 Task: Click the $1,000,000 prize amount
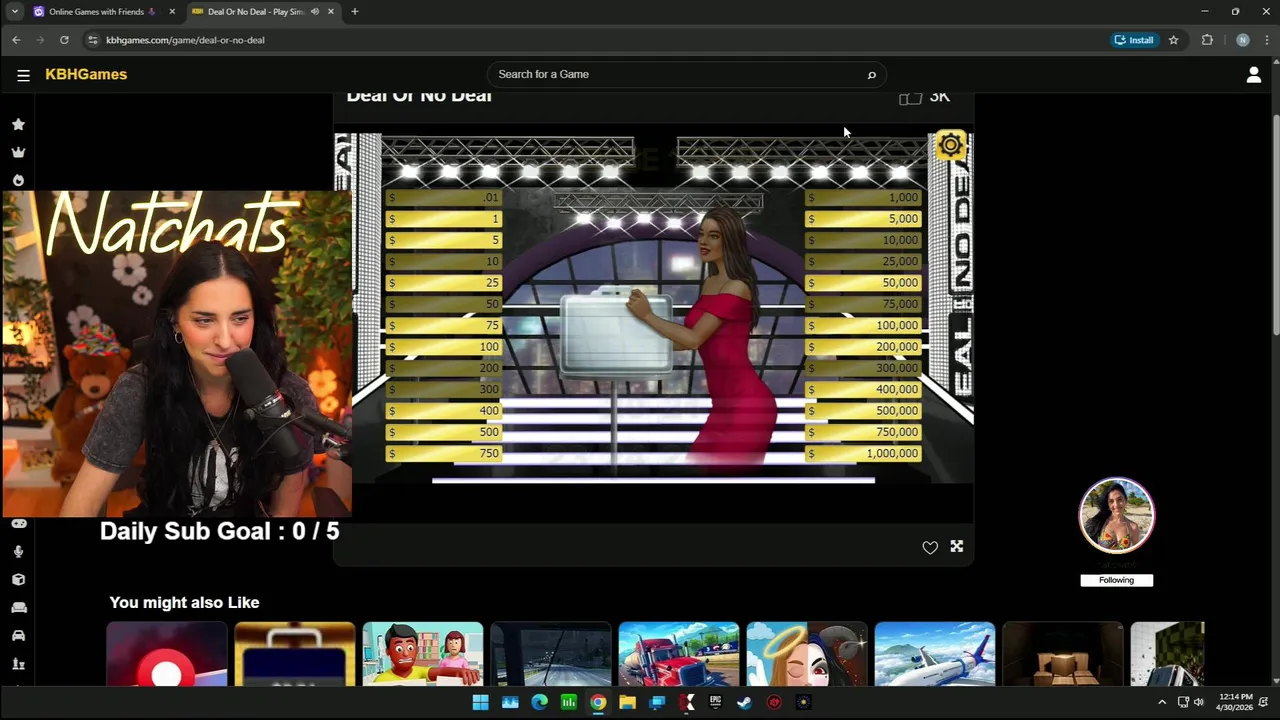click(x=863, y=454)
